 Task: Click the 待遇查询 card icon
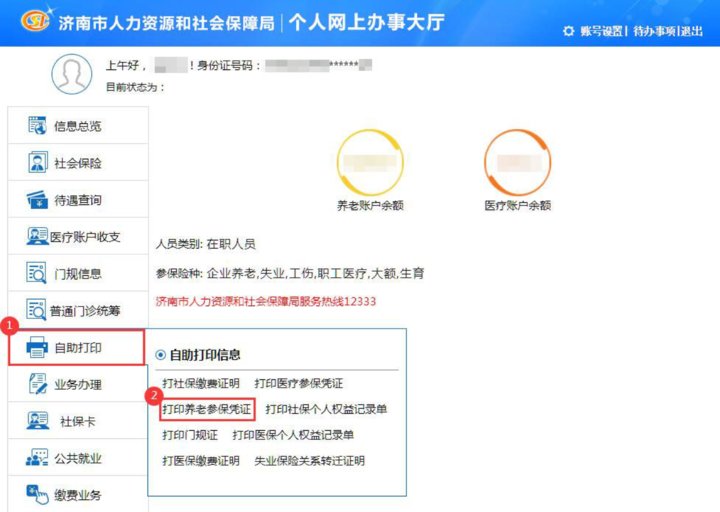click(x=37, y=200)
